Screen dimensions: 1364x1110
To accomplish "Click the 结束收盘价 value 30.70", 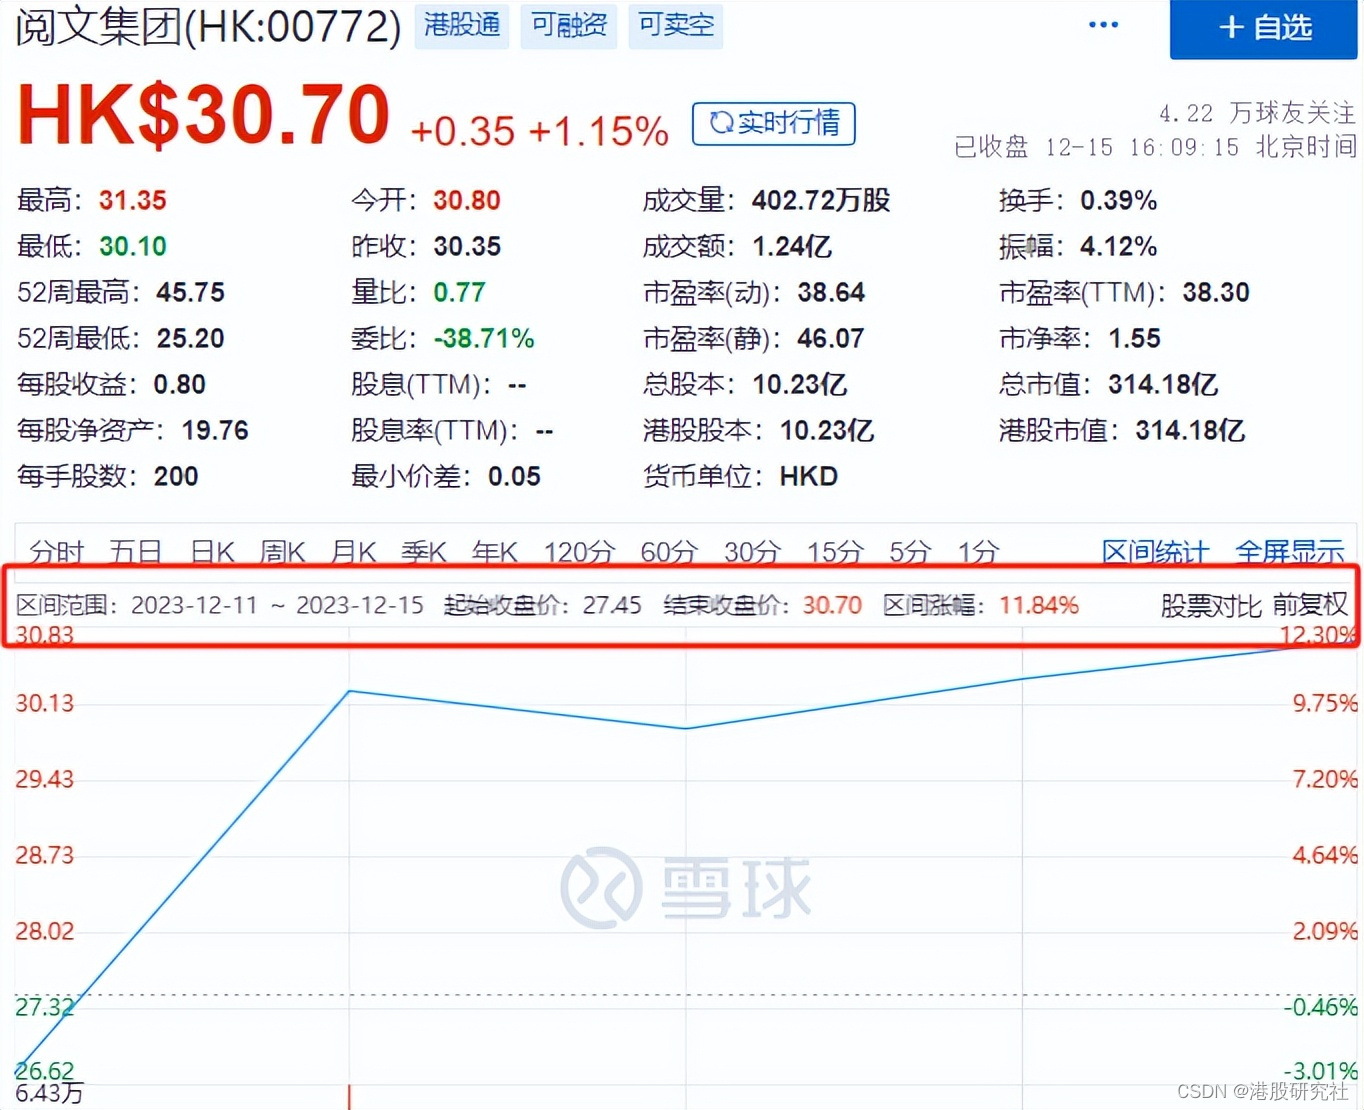I will pyautogui.click(x=832, y=605).
